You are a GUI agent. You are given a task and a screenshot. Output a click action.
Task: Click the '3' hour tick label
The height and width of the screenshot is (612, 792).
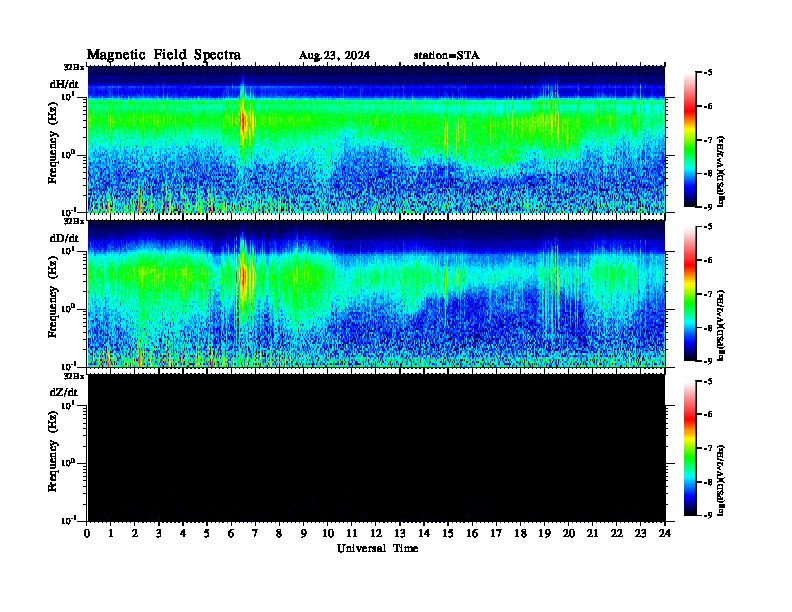160,533
